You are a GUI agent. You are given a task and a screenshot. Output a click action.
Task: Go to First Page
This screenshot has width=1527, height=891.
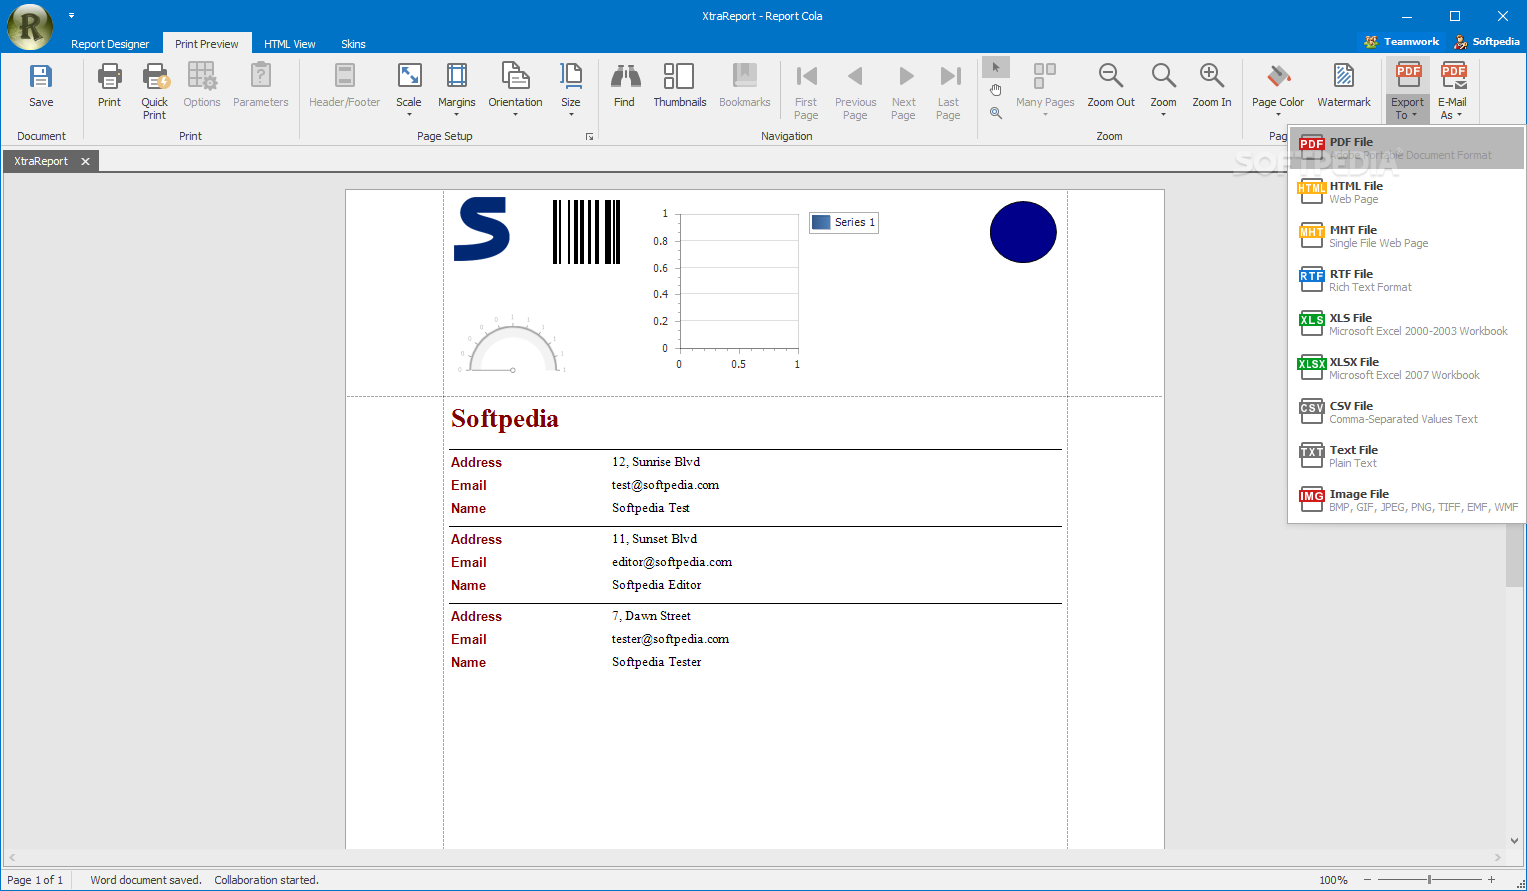tap(806, 92)
